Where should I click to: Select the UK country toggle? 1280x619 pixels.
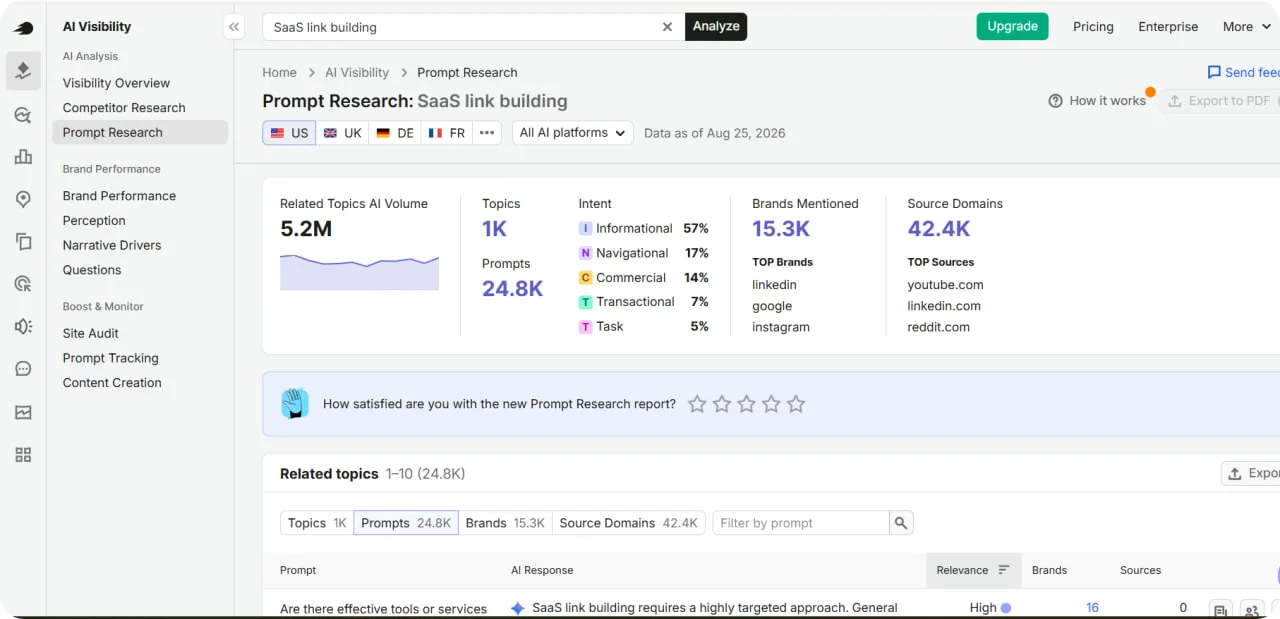click(x=343, y=133)
